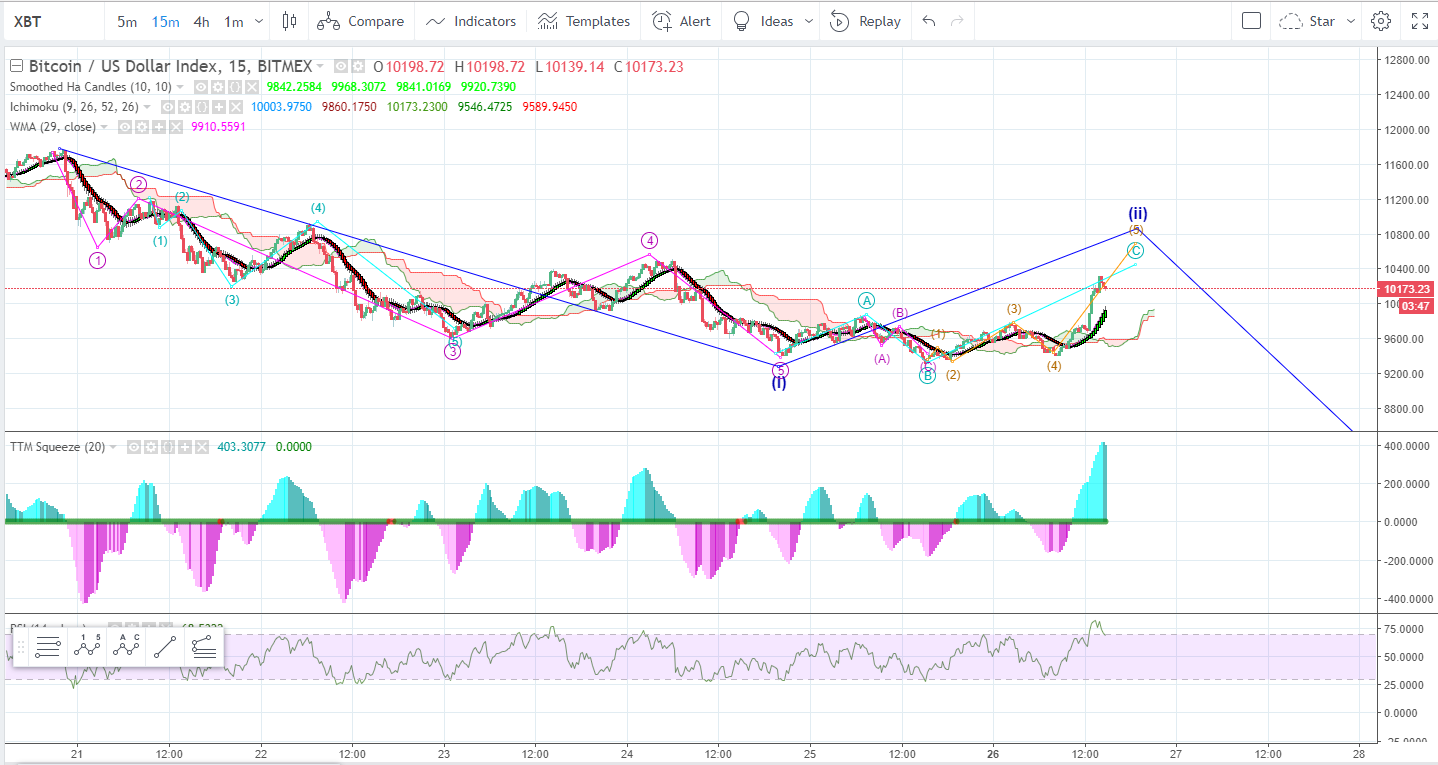Click the WMA value 9910.5591
This screenshot has height=765, width=1438.
(x=217, y=127)
